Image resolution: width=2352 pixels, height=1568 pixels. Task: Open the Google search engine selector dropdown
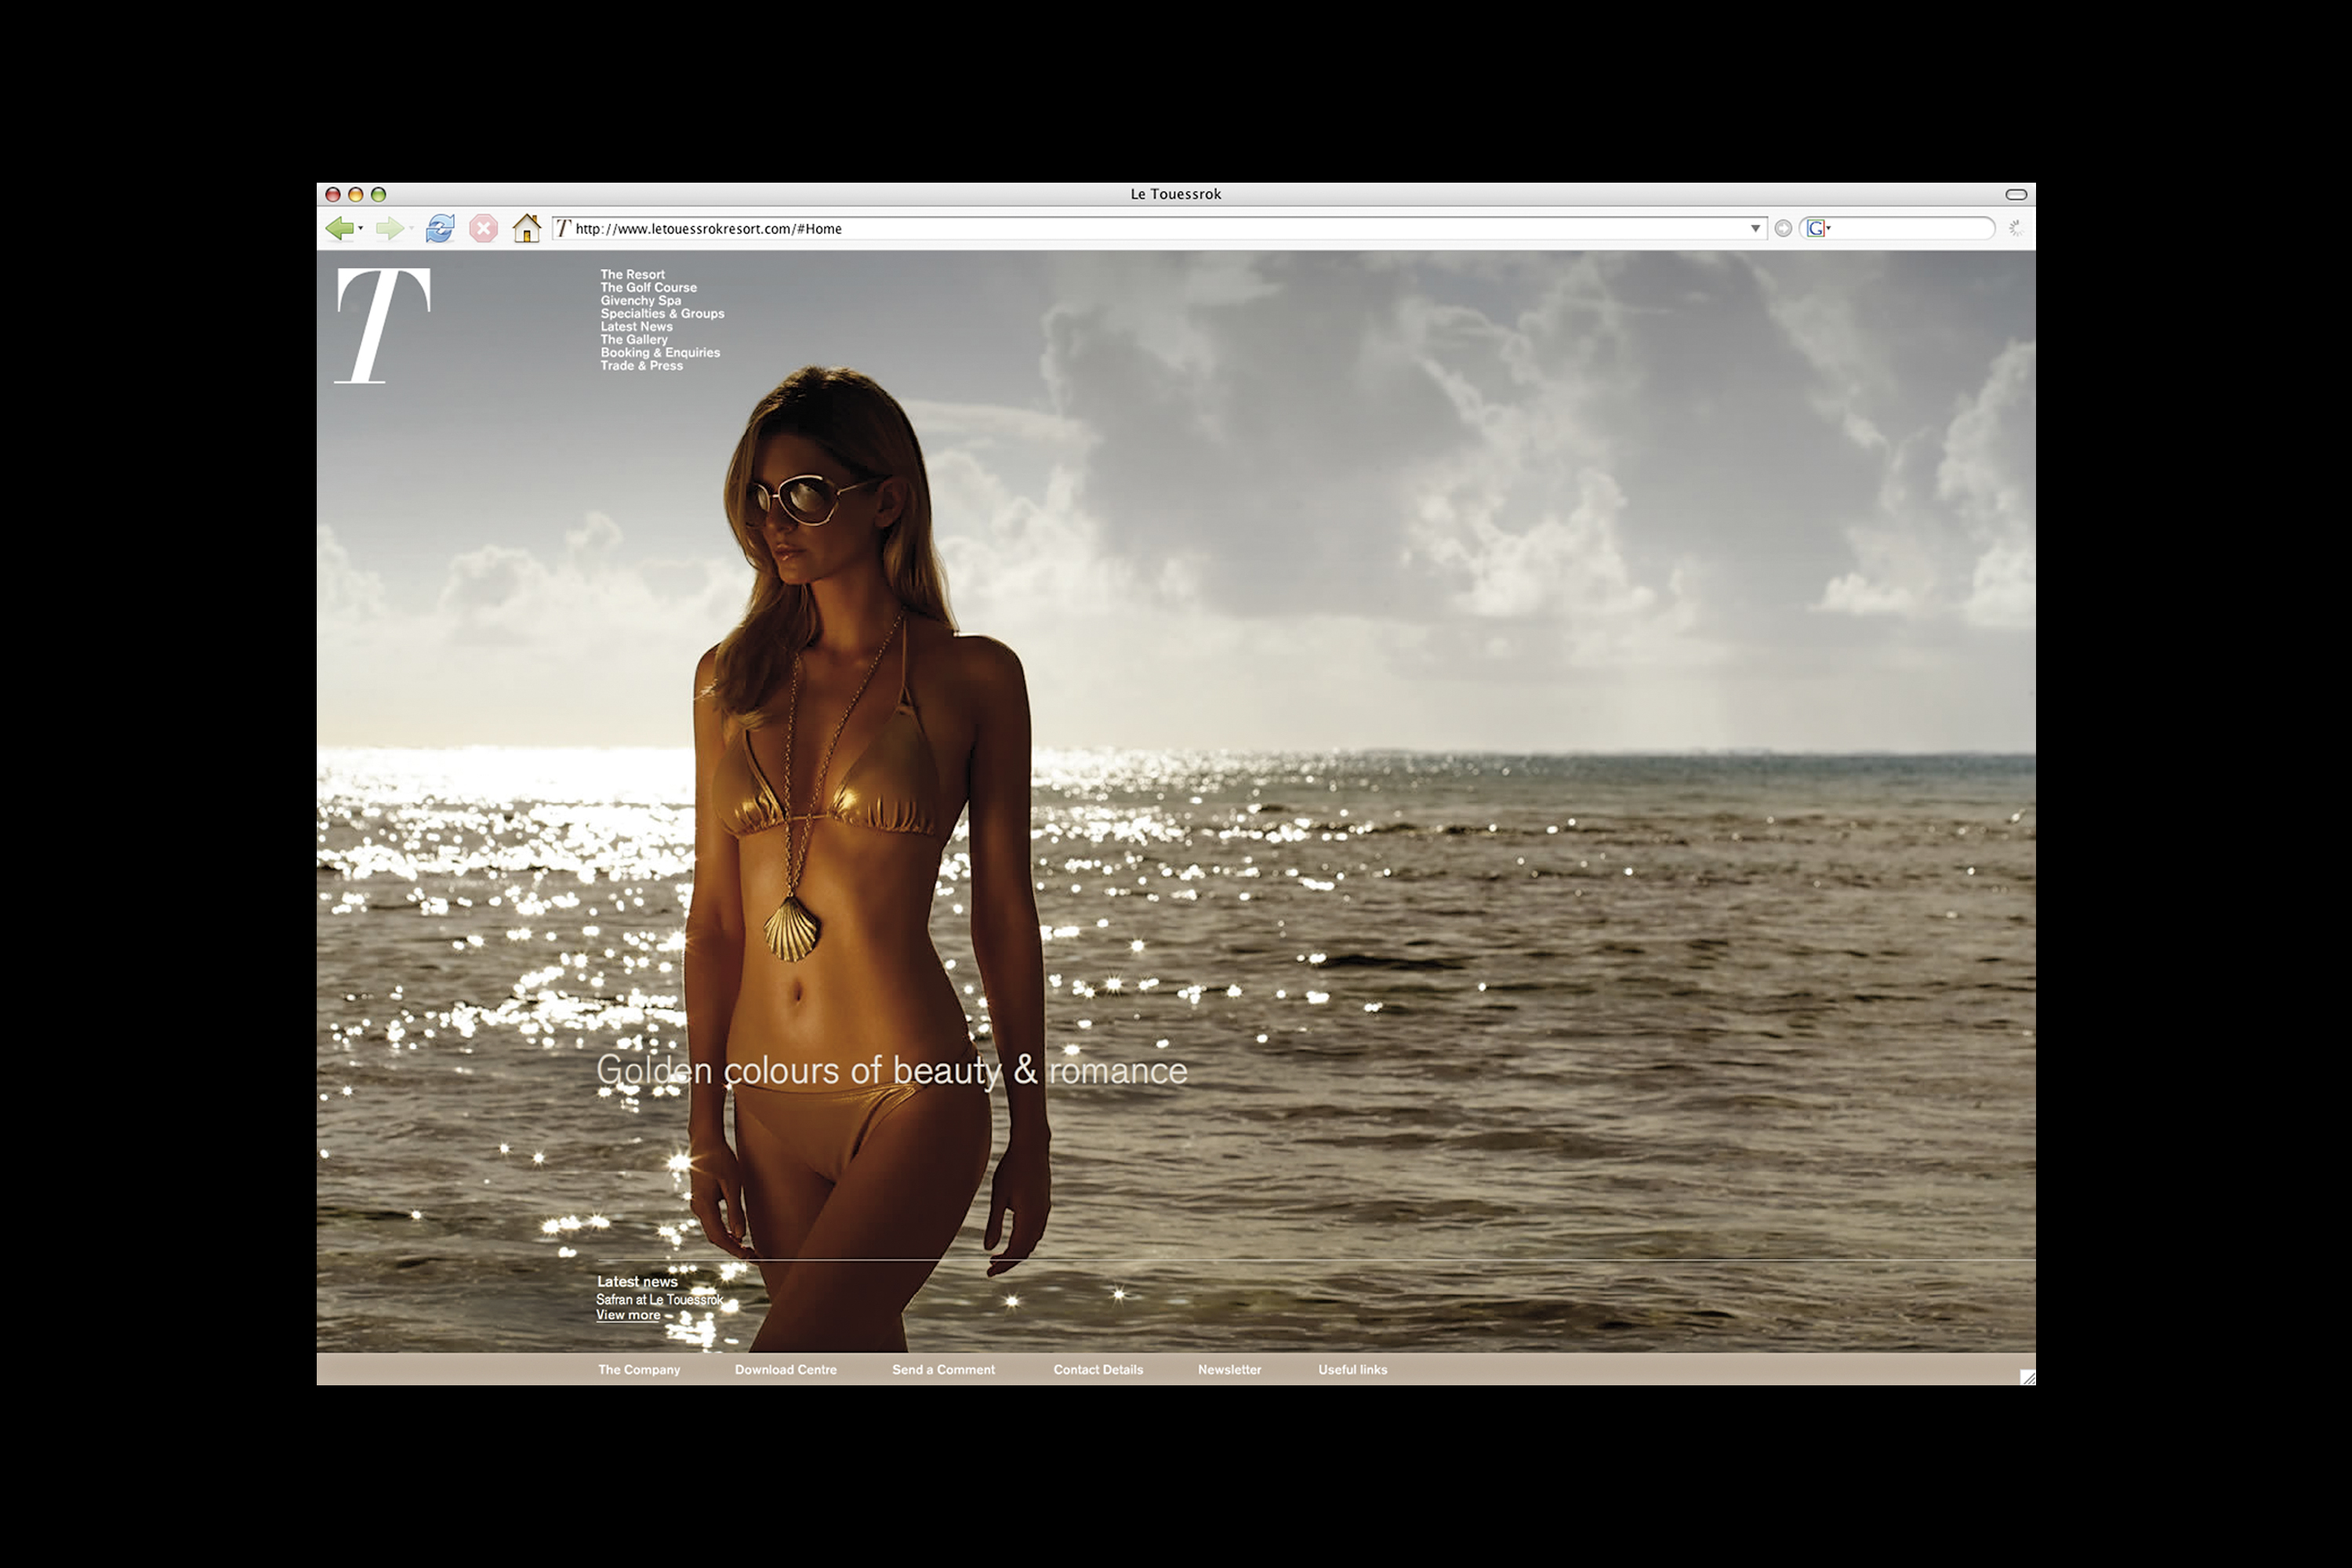(1818, 229)
